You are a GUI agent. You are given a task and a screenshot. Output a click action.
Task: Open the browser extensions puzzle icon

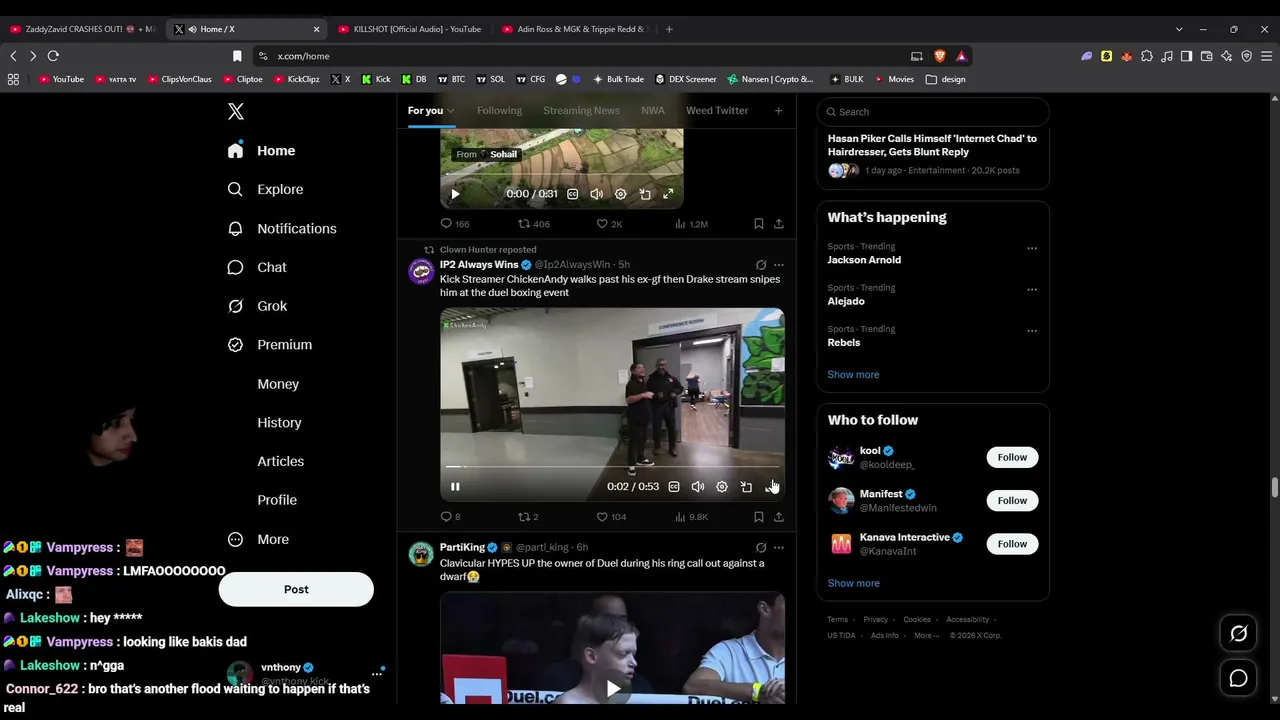click(1147, 56)
